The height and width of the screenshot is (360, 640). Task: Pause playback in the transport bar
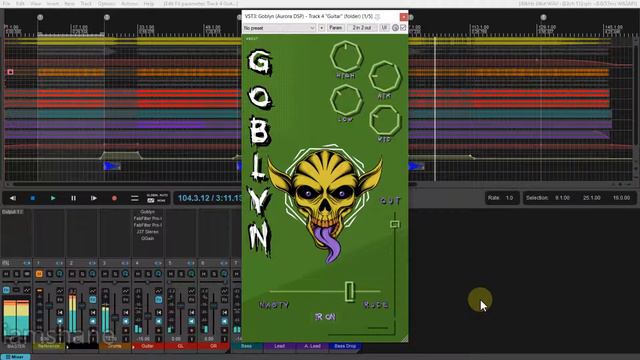click(73, 198)
